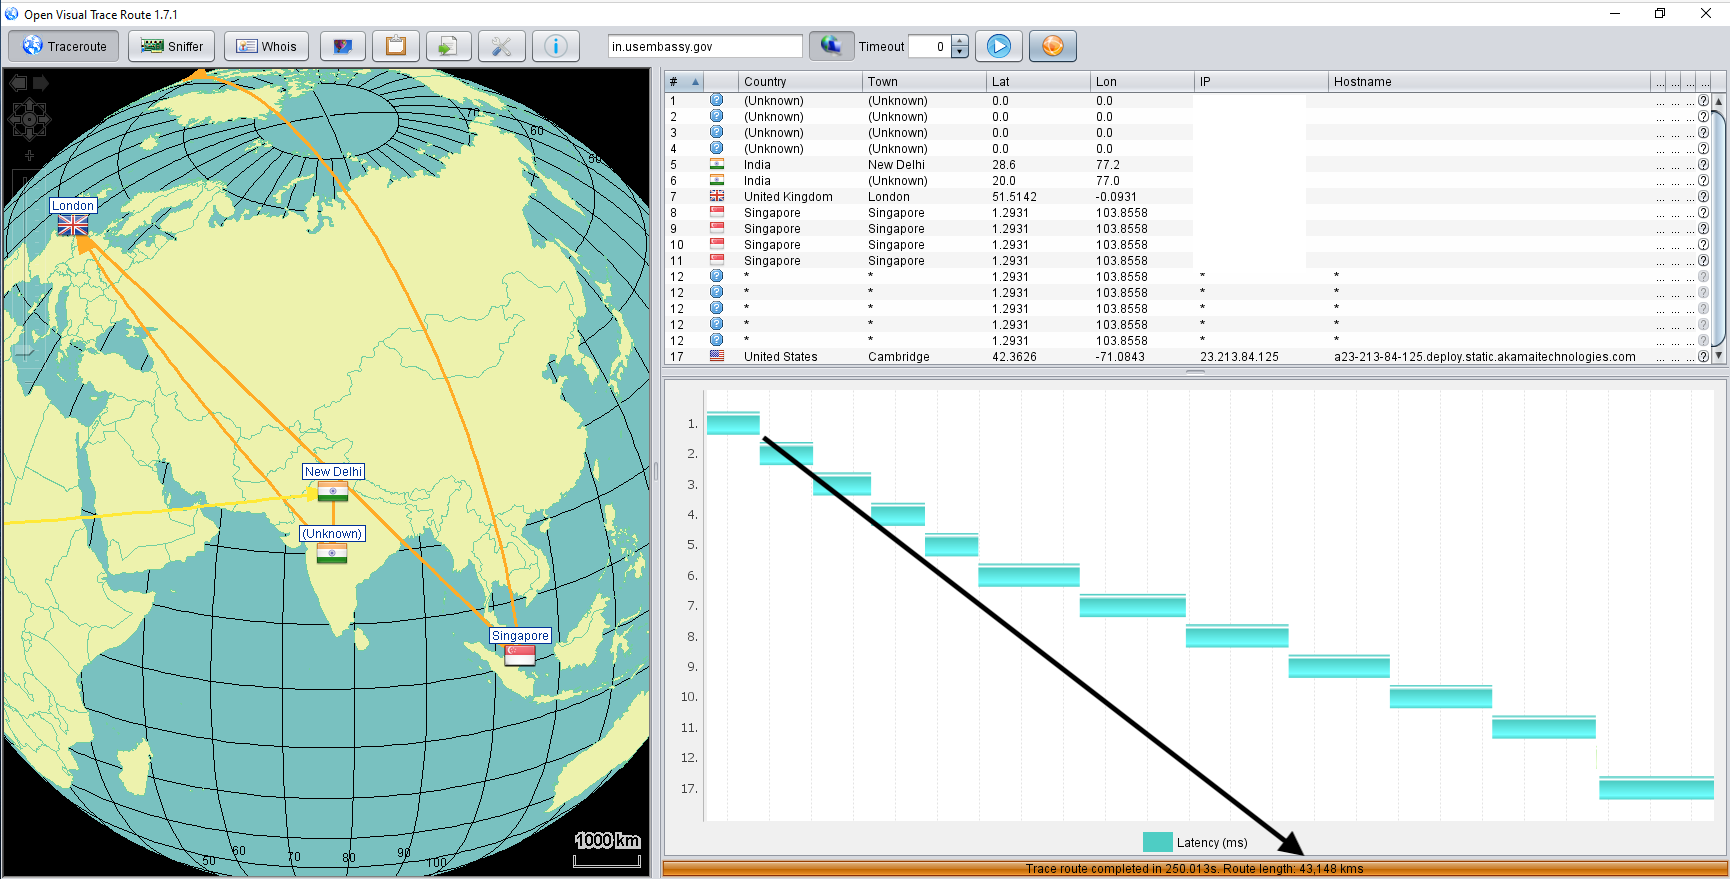
Task: Click the export route file icon
Action: [448, 46]
